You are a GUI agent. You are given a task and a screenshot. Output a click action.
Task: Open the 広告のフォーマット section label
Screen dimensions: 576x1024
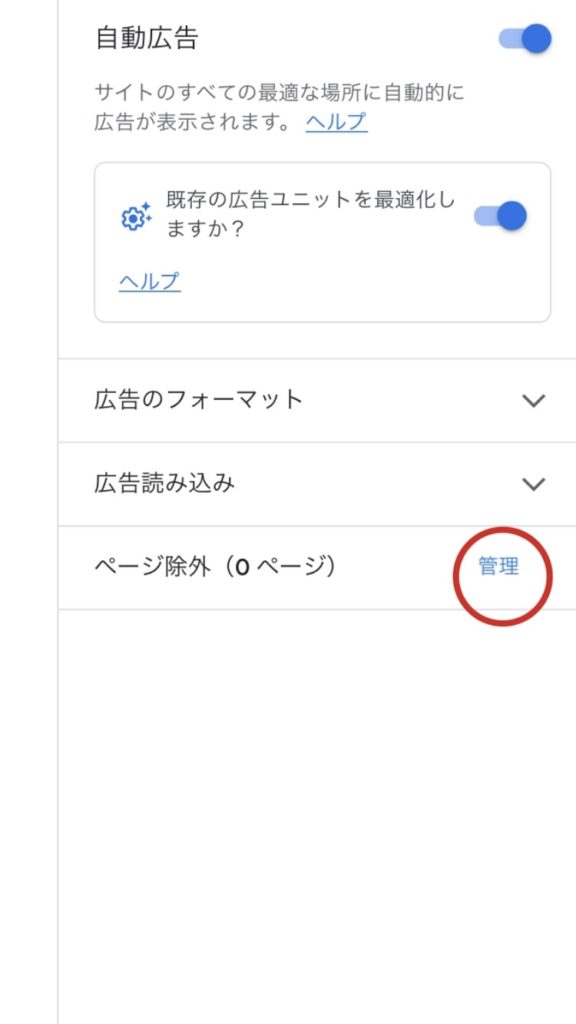coord(198,400)
